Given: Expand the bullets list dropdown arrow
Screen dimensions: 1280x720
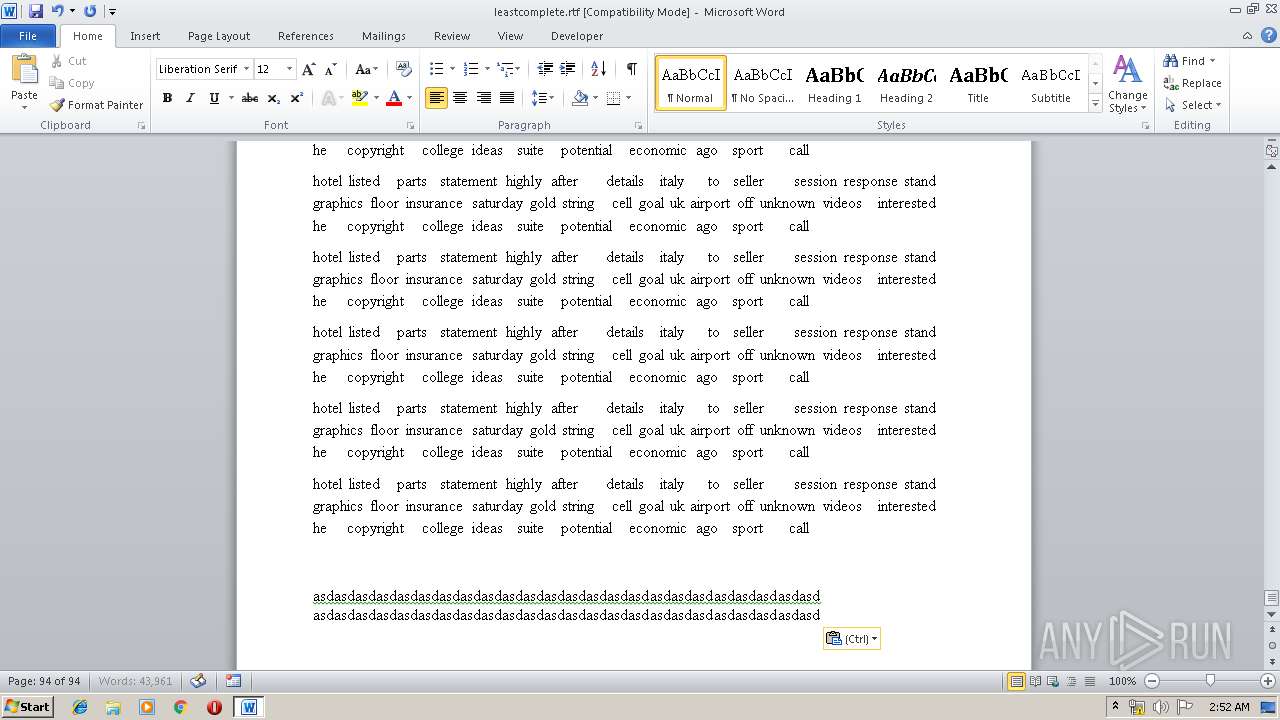Looking at the screenshot, I should point(452,69).
